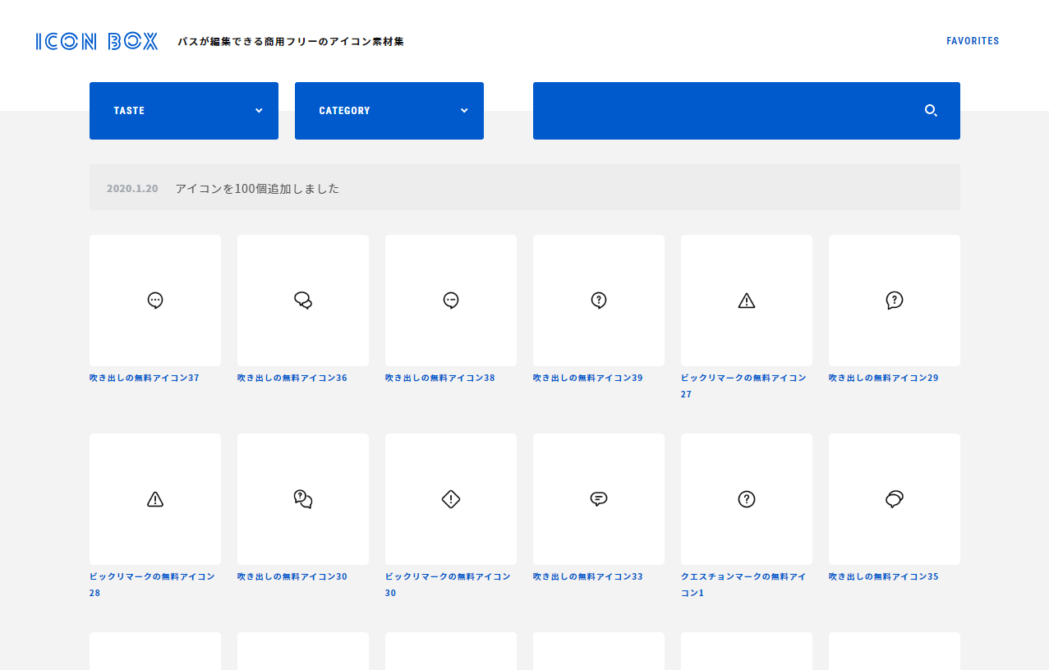The width and height of the screenshot is (1049, 670).
Task: Select the warning triangle icon for アイコン27
Action: (x=746, y=300)
